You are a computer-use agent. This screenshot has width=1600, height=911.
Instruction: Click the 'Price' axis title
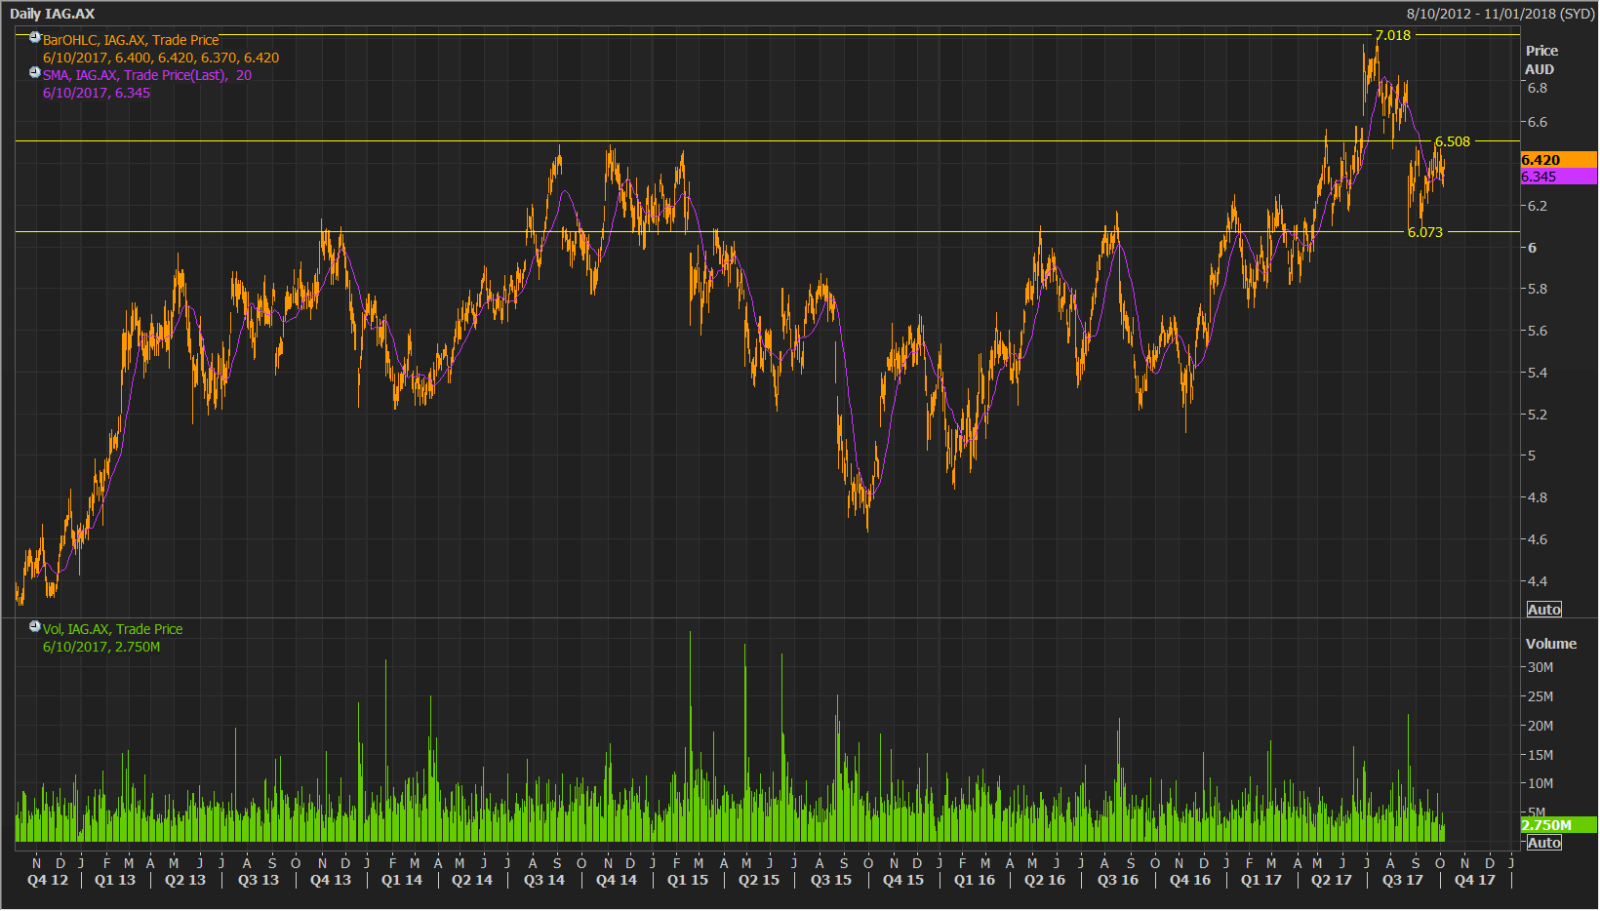coord(1542,51)
